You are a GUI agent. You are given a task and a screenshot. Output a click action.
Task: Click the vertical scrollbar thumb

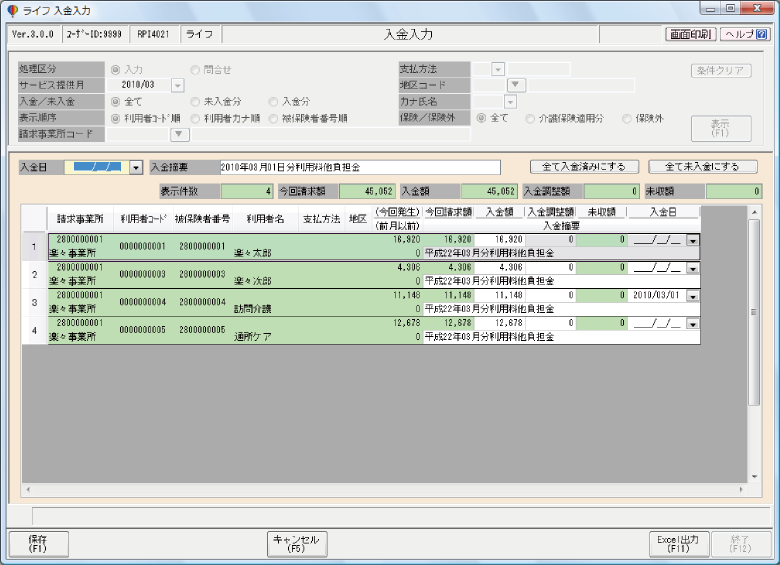[754, 312]
